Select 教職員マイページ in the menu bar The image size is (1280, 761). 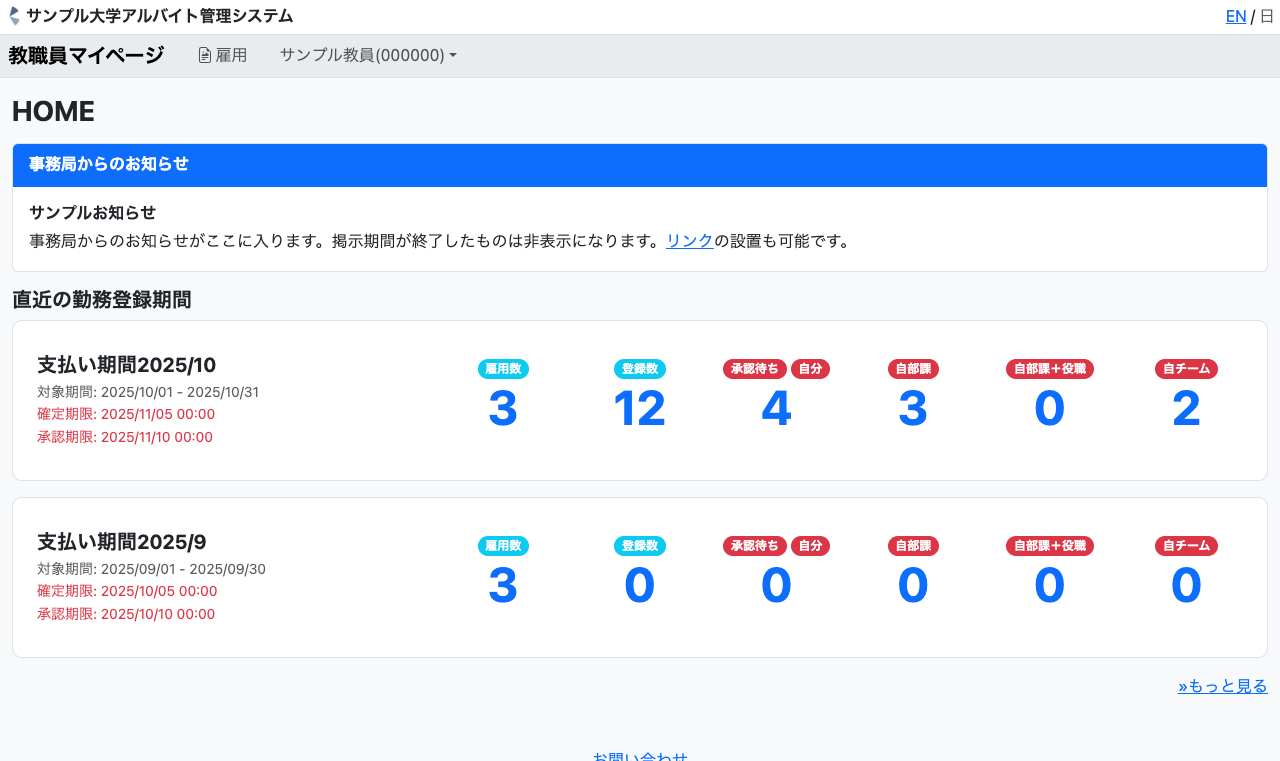coord(85,55)
